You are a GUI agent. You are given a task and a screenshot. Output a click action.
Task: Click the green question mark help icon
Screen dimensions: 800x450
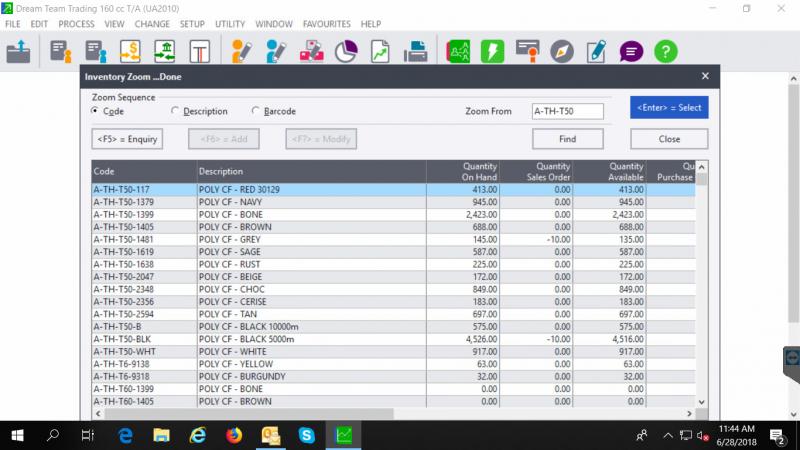(666, 51)
